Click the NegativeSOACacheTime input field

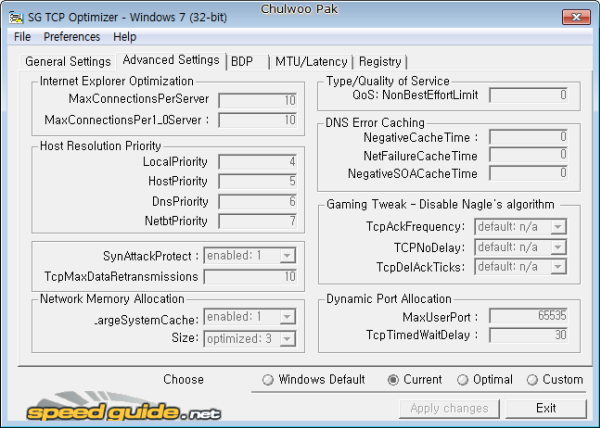click(x=528, y=173)
